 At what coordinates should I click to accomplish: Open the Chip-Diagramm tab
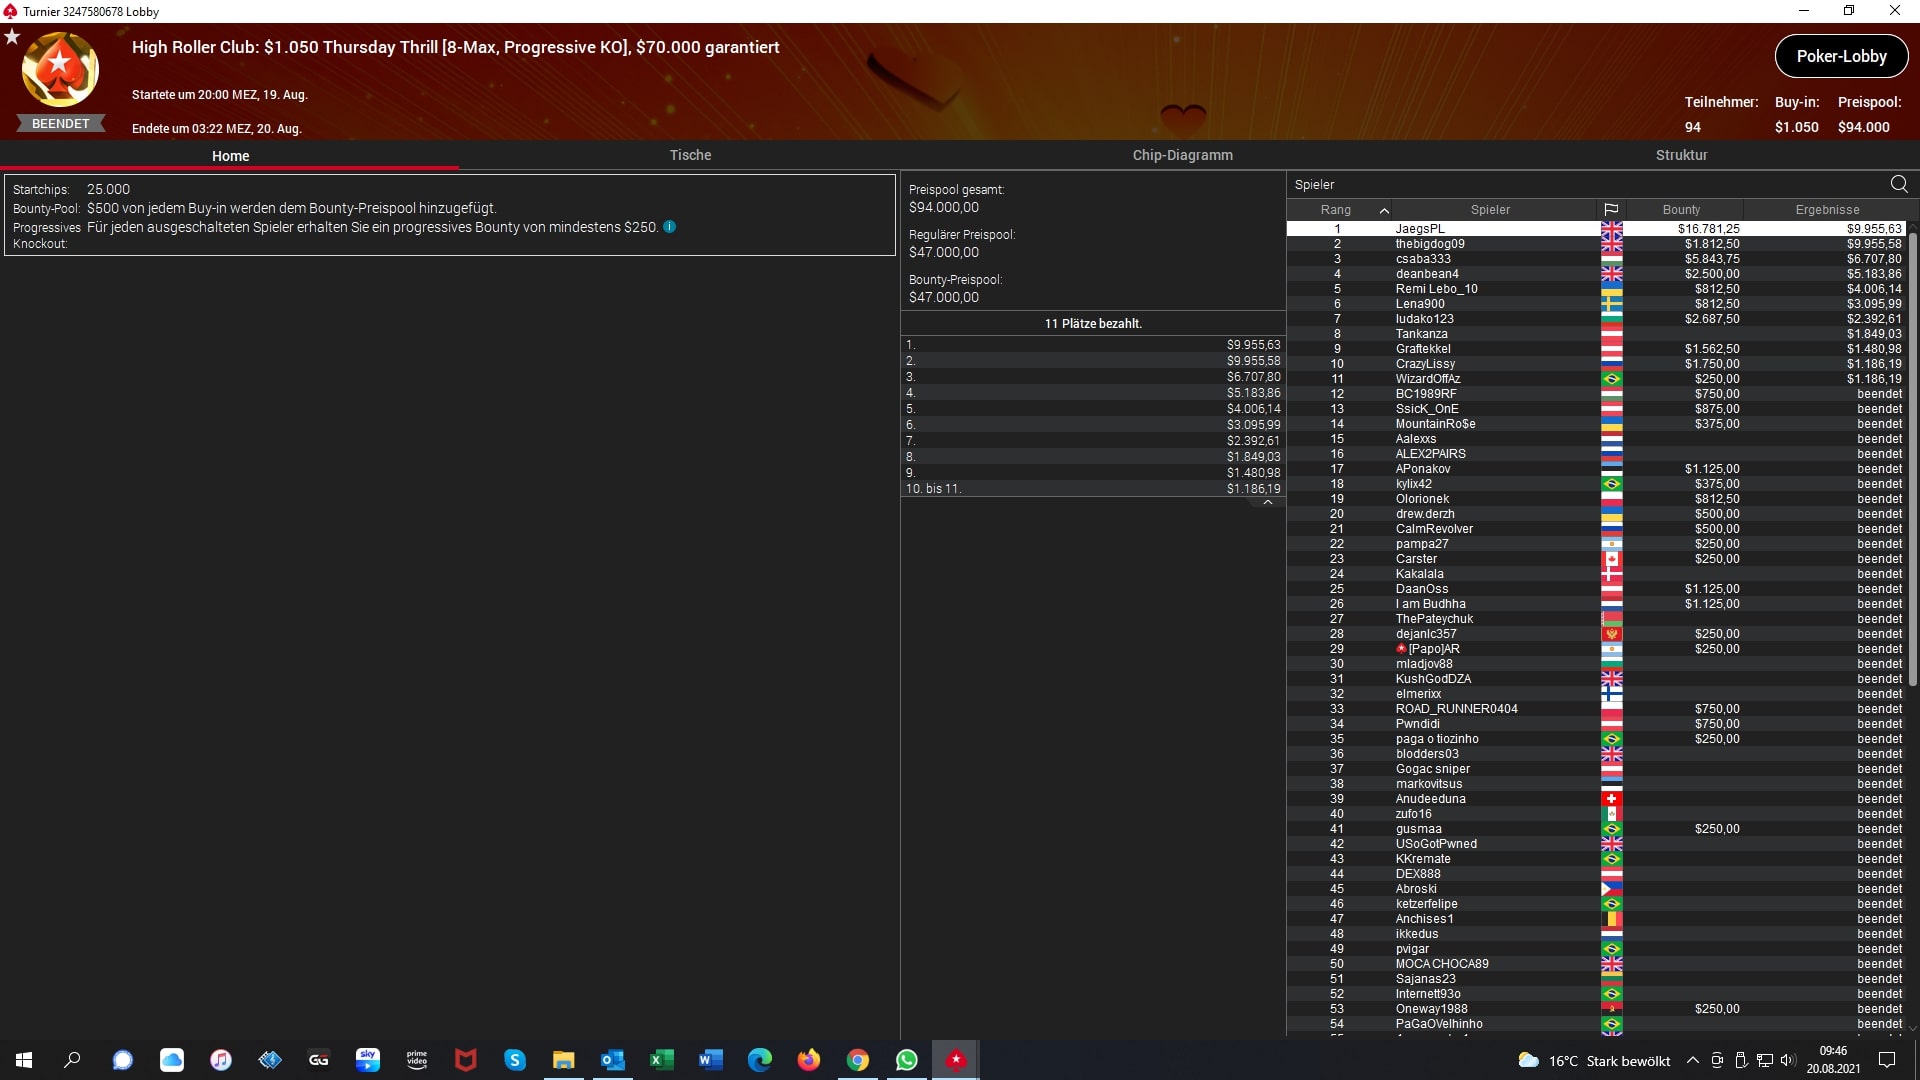(1182, 155)
